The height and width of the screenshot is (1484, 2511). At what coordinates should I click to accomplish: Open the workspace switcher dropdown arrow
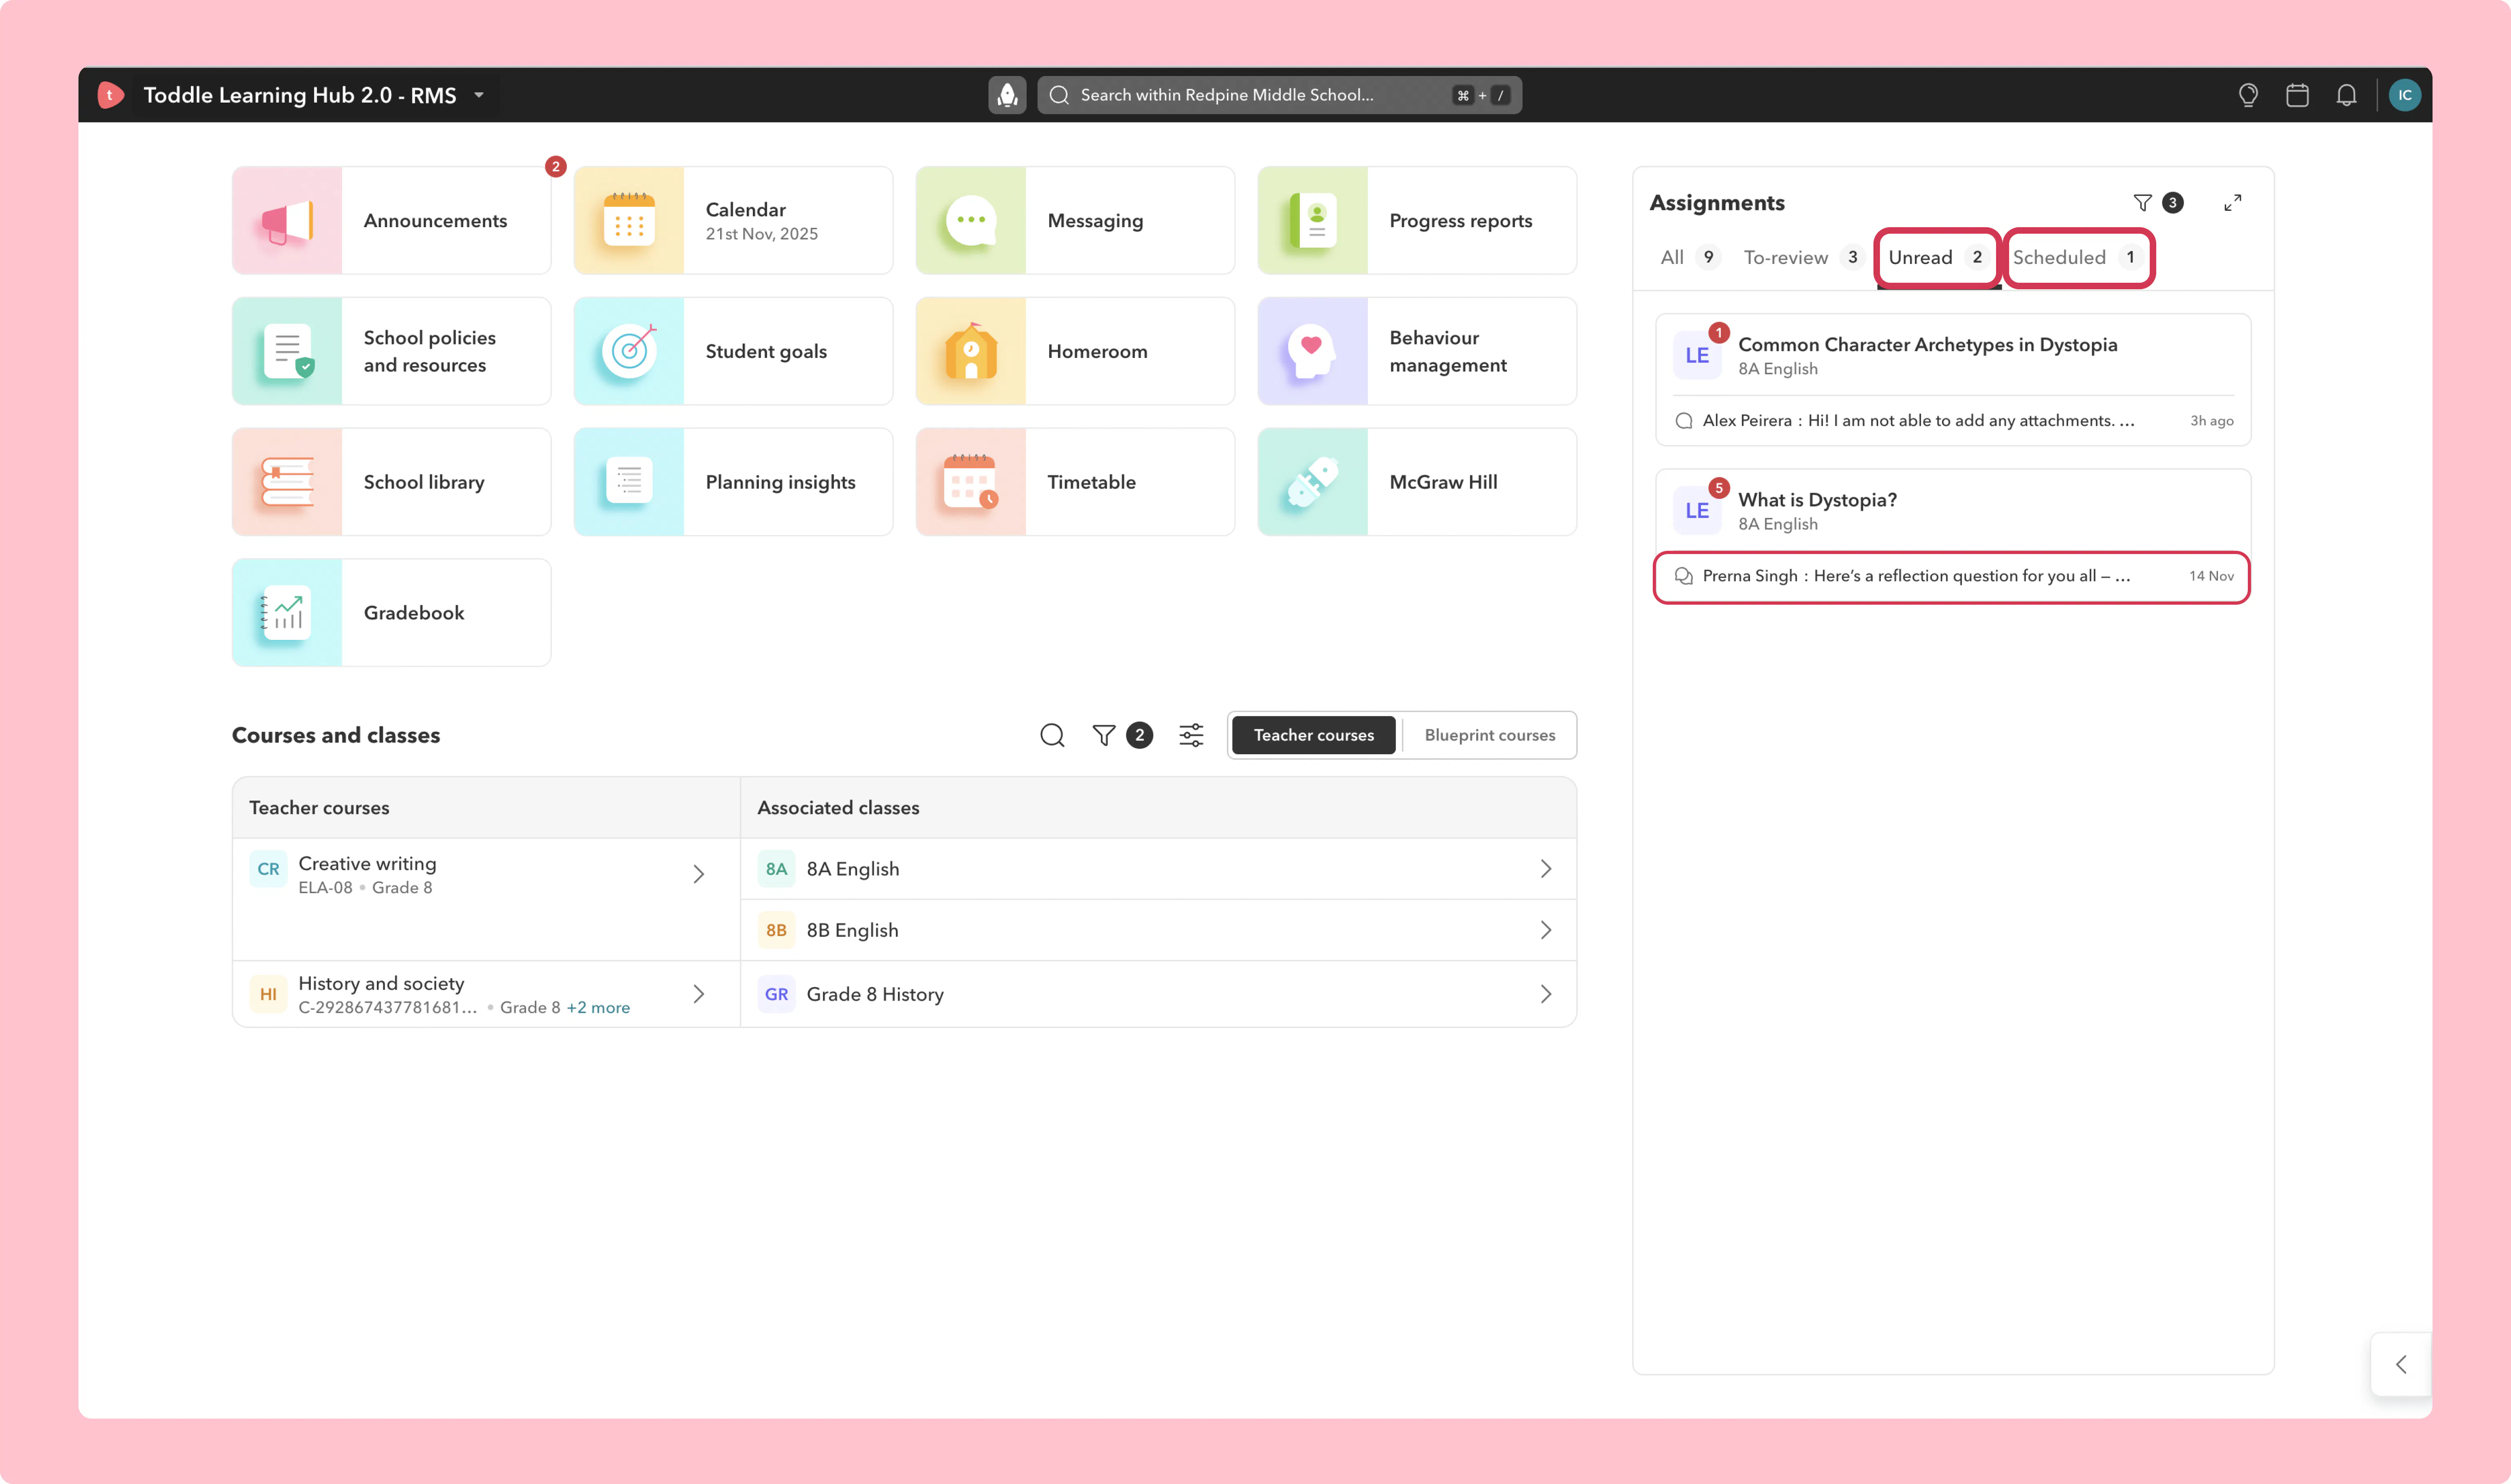click(479, 95)
